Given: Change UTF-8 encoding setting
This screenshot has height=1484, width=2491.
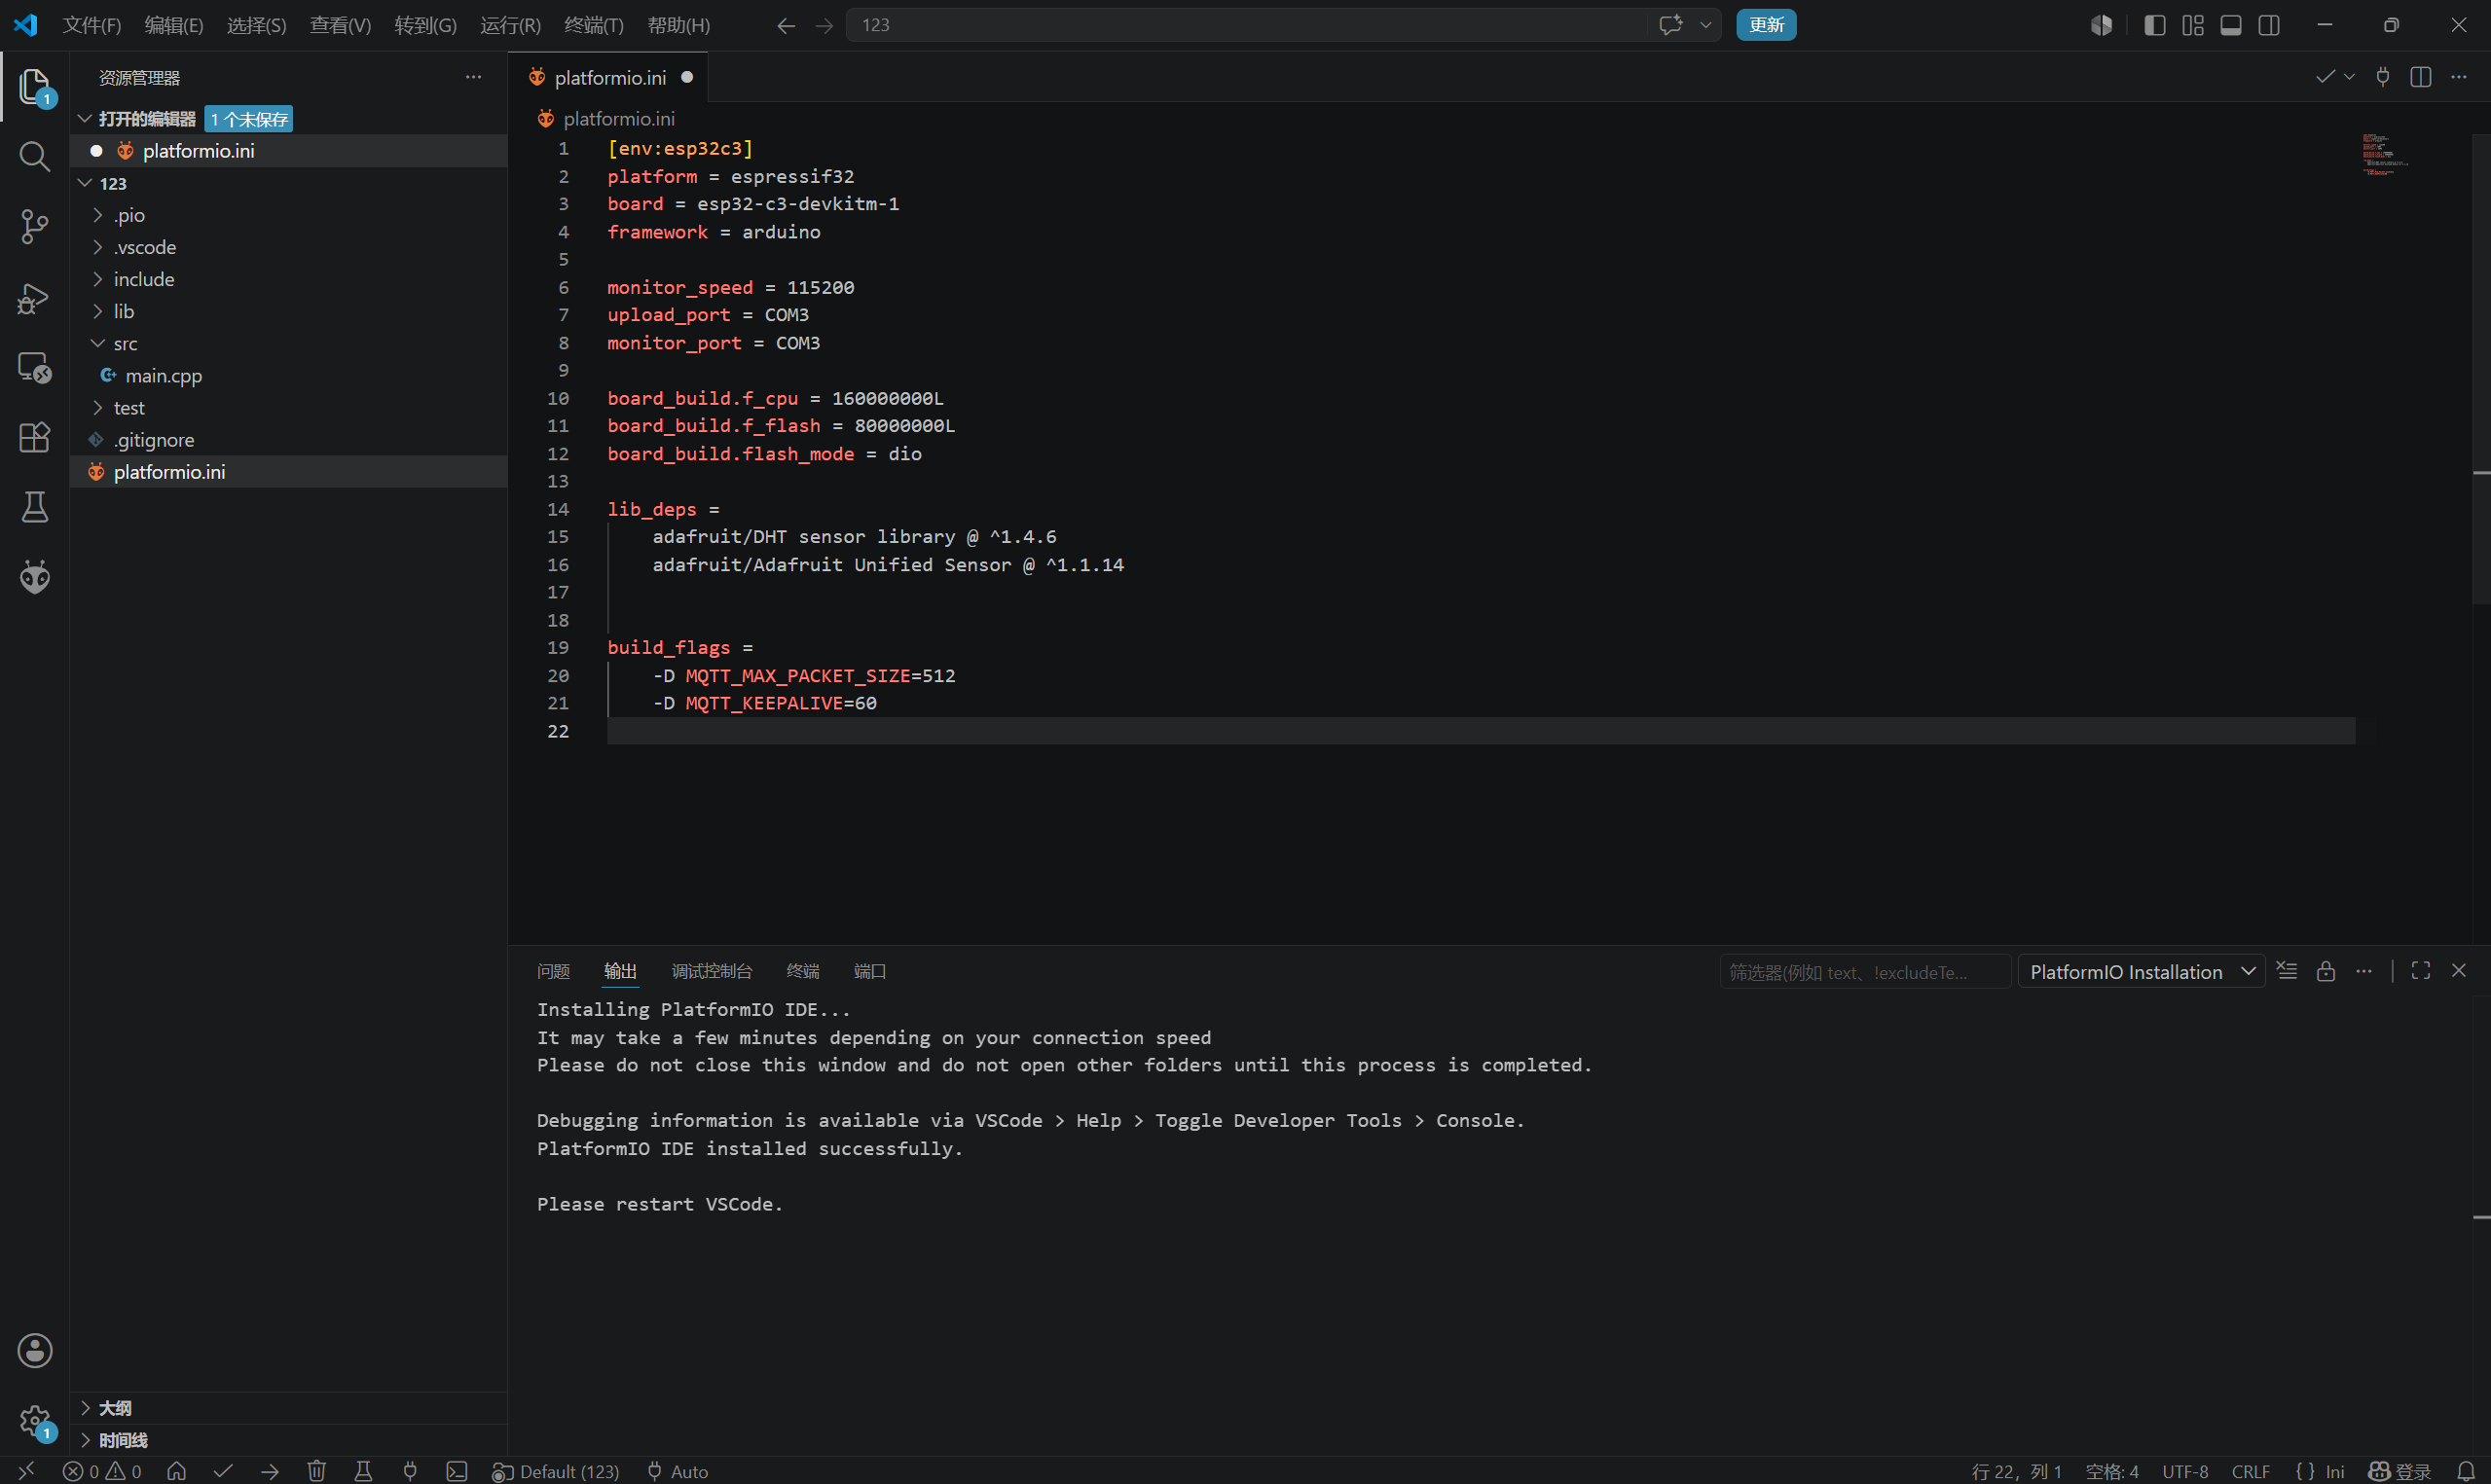Looking at the screenshot, I should tap(2185, 1471).
